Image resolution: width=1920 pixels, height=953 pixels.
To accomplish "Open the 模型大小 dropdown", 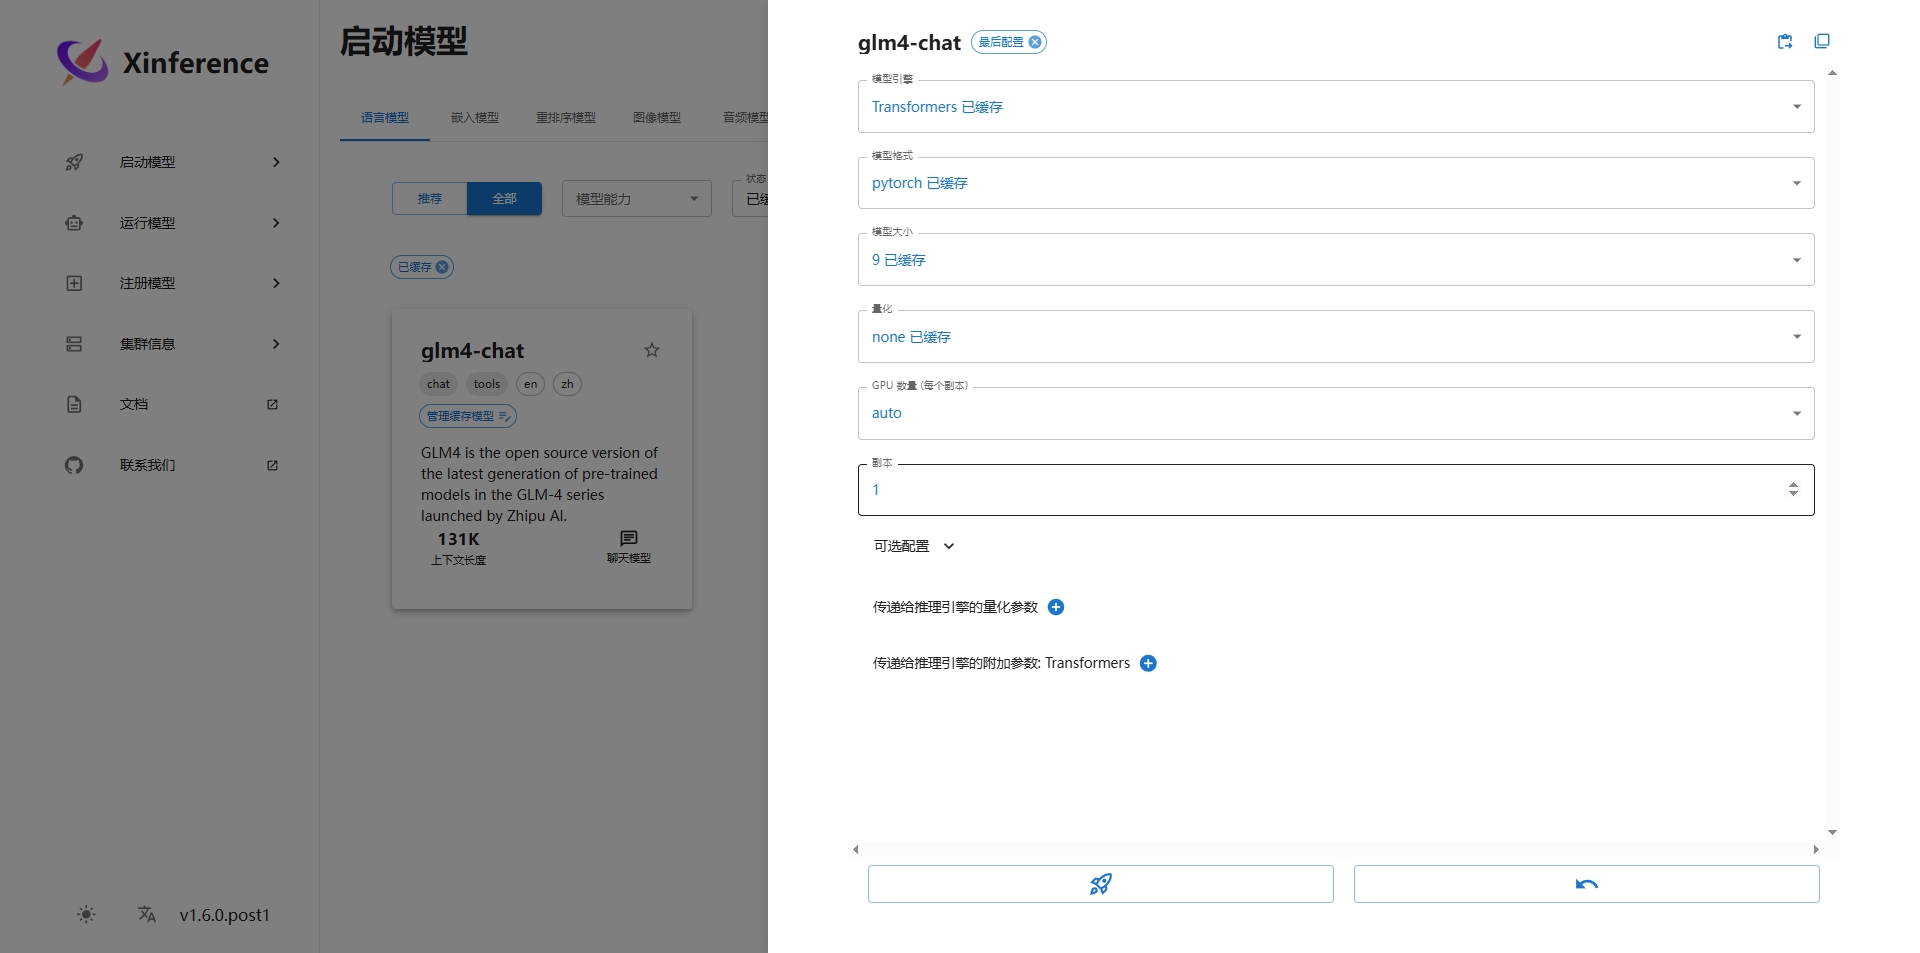I will 1336,260.
